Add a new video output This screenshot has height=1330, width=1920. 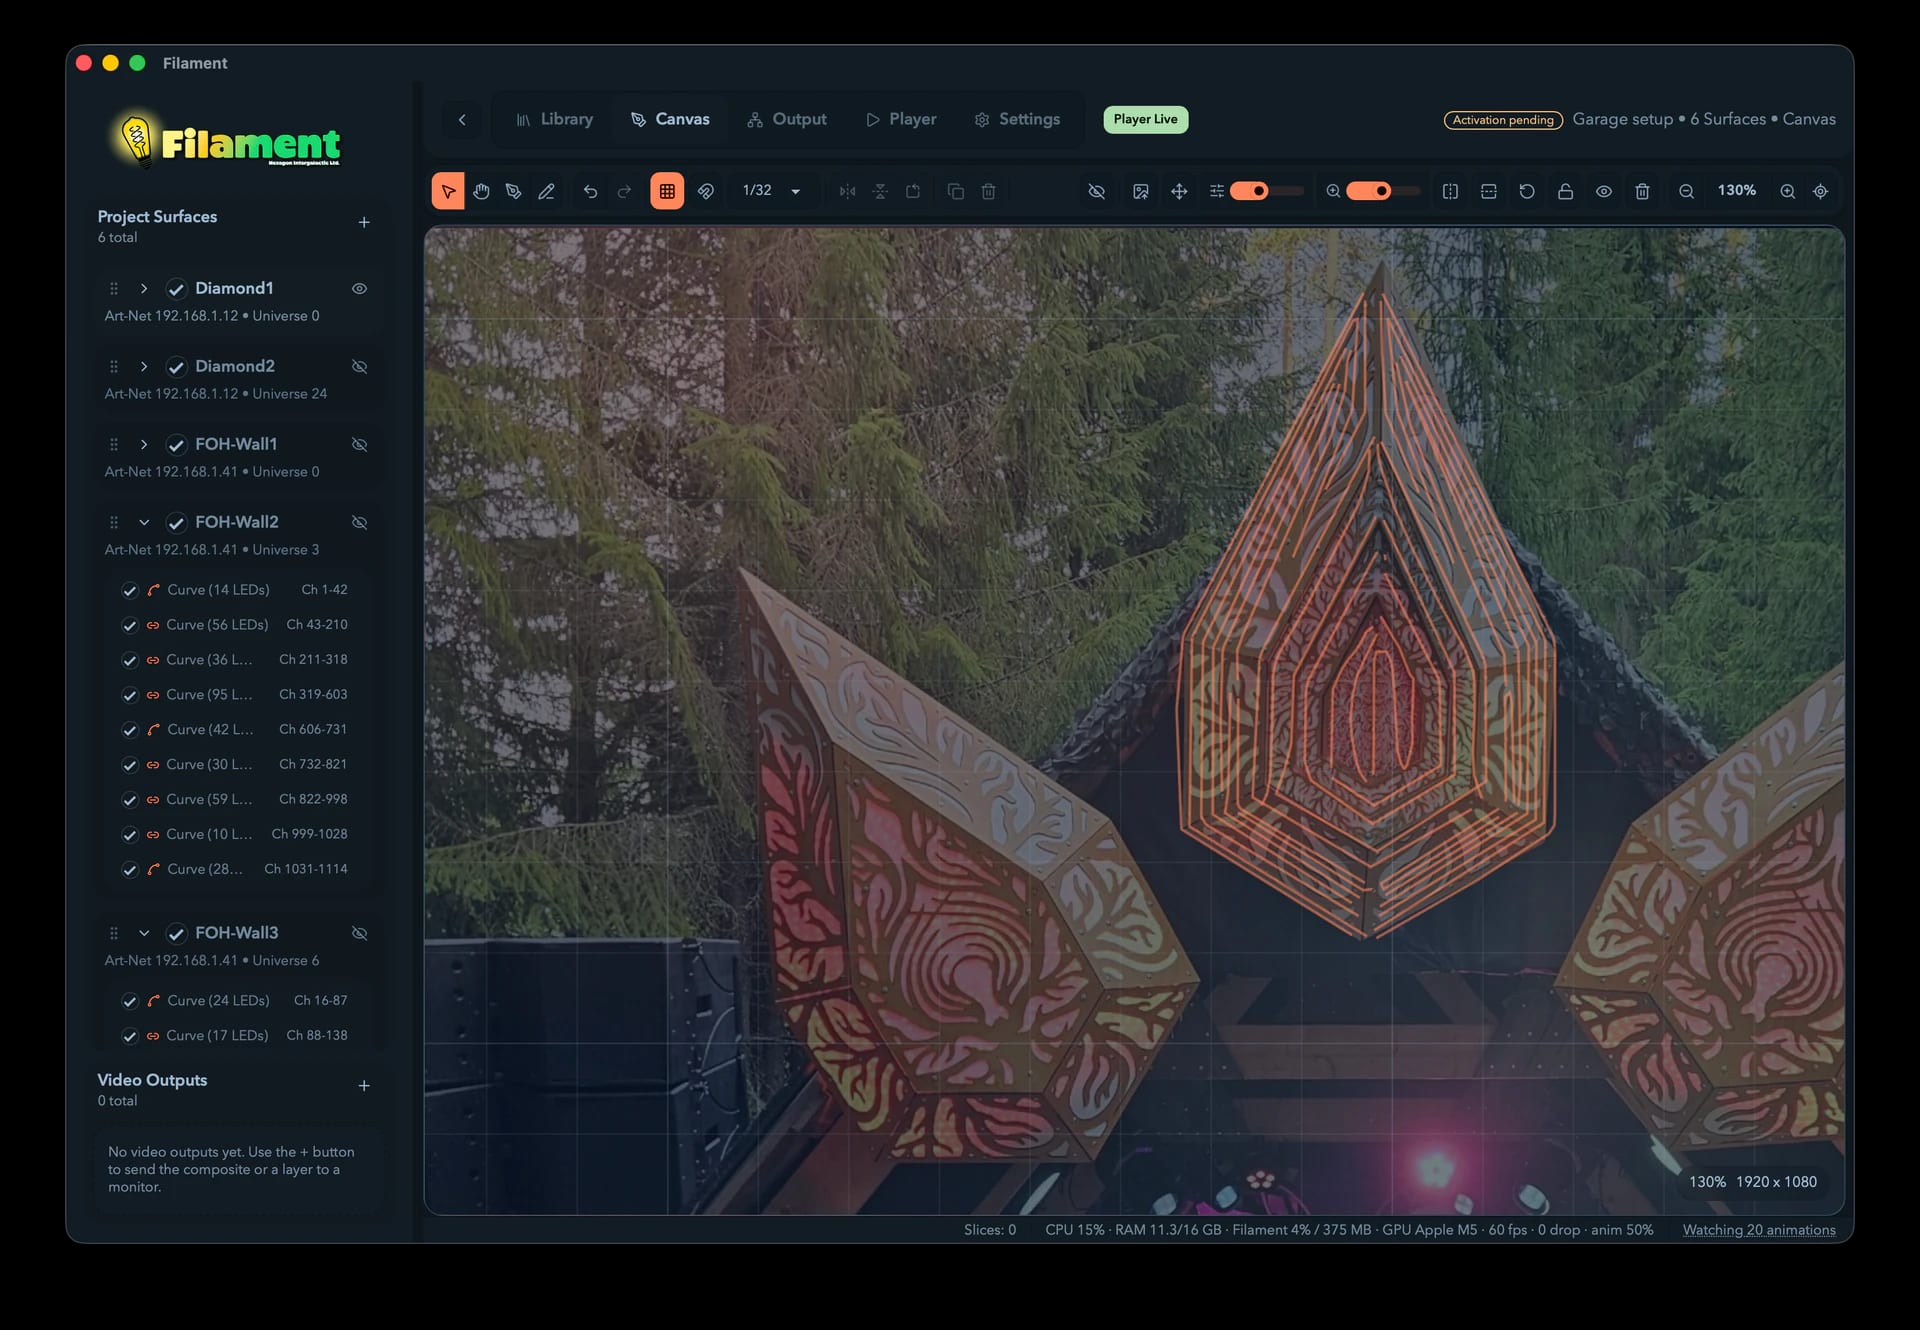click(x=364, y=1086)
